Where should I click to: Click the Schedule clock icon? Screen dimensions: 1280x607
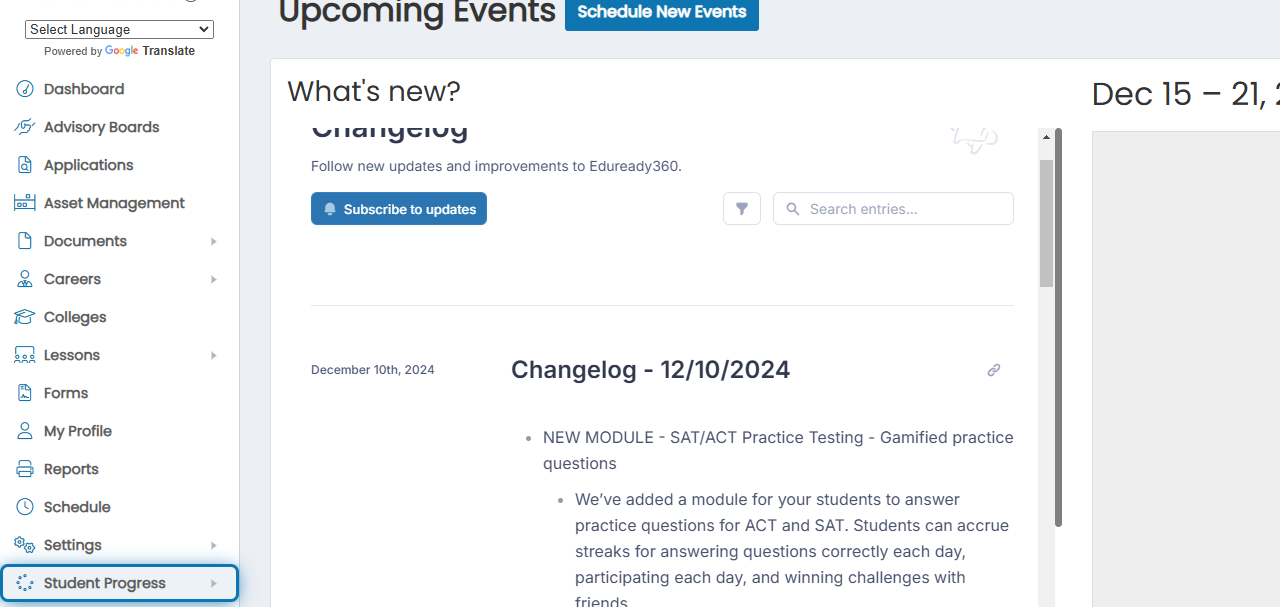pos(25,507)
